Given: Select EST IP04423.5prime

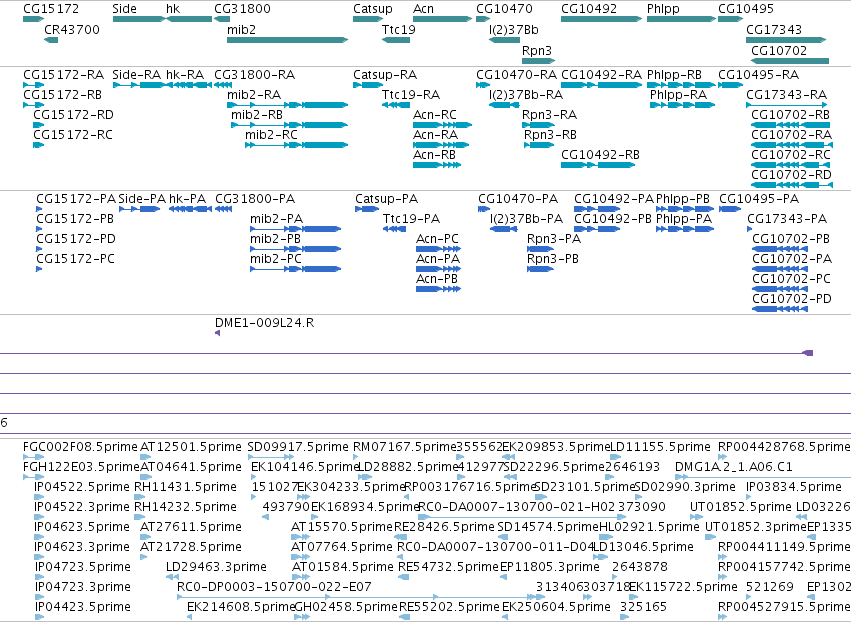Looking at the screenshot, I should coord(82,607).
